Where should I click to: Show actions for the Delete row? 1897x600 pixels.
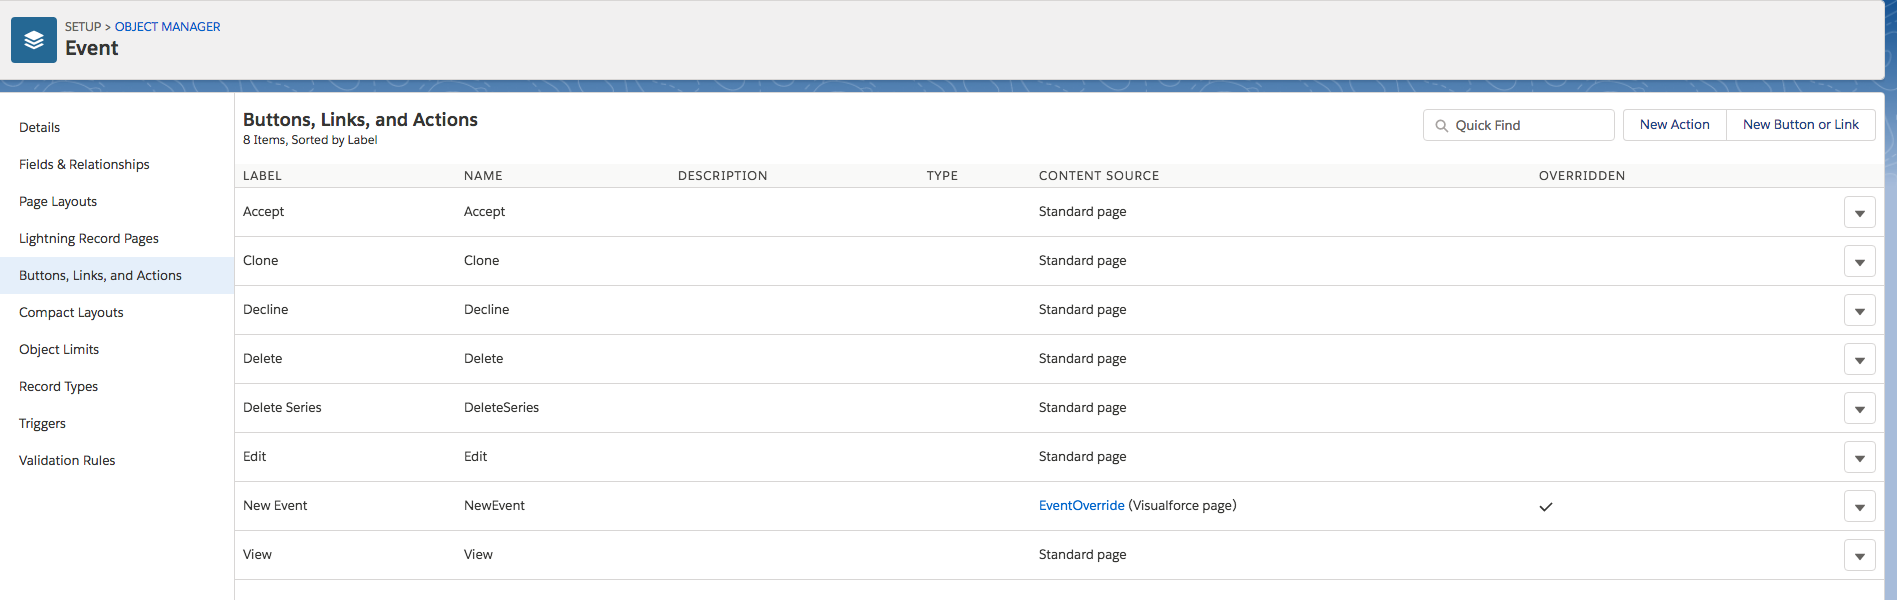[1859, 360]
